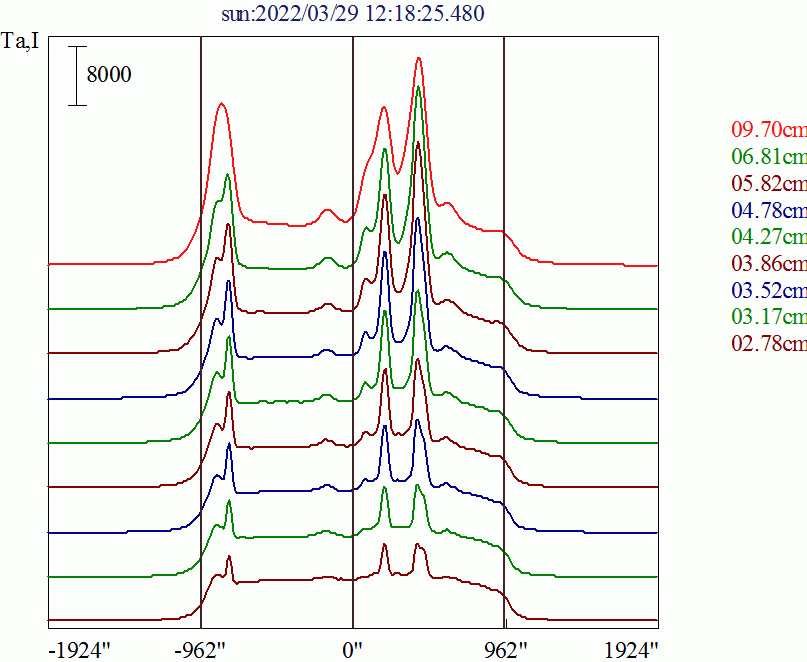Click the 8000 scale bar label
This screenshot has height=662, width=807.
pos(109,75)
